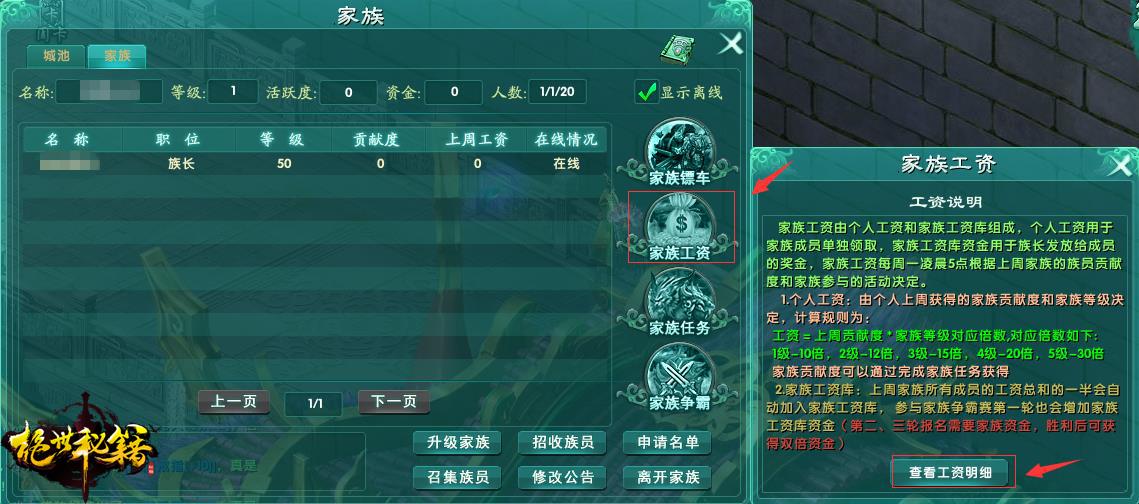
Task: Close the 家族 panel with X
Action: pos(730,44)
